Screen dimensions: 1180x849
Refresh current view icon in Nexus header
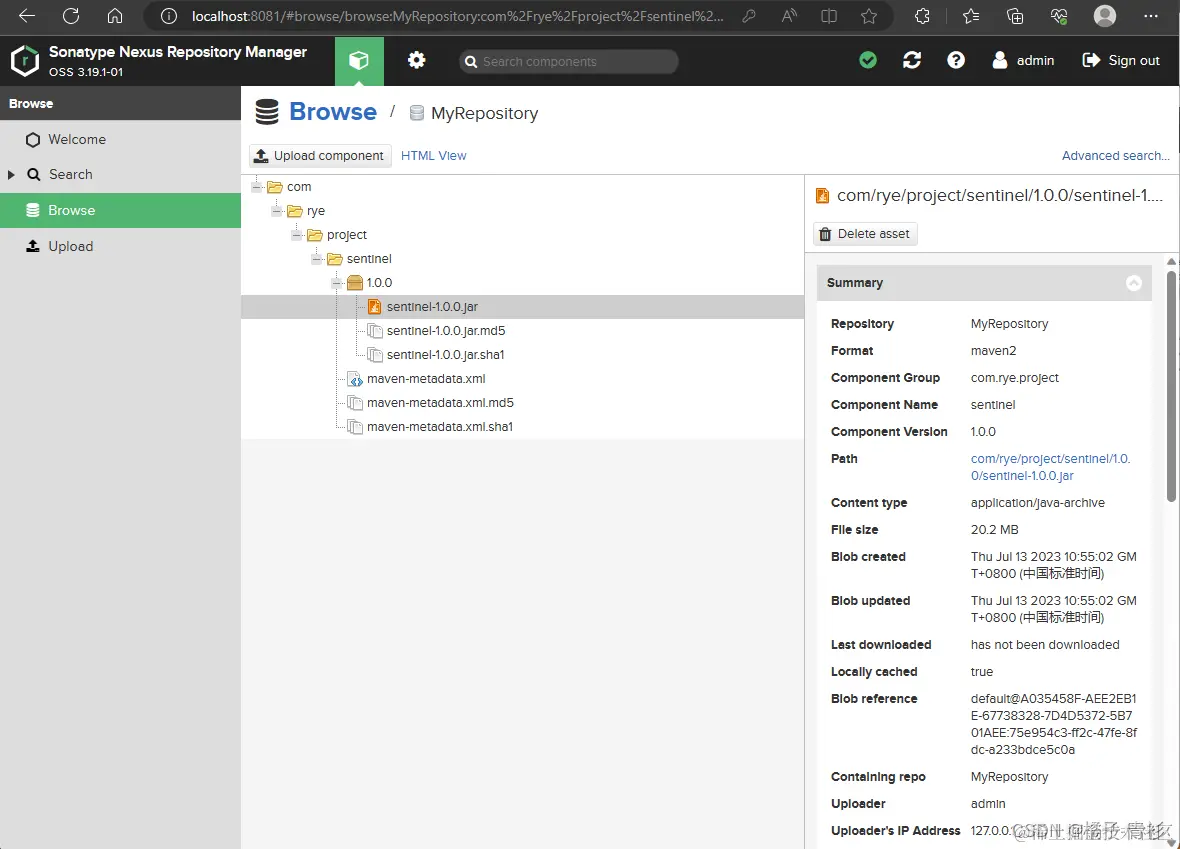click(912, 60)
